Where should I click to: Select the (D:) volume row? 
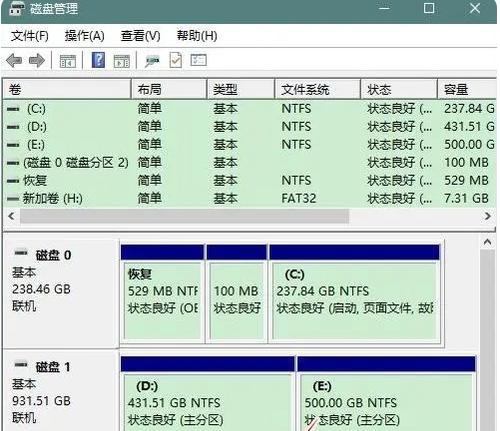[x=249, y=127]
